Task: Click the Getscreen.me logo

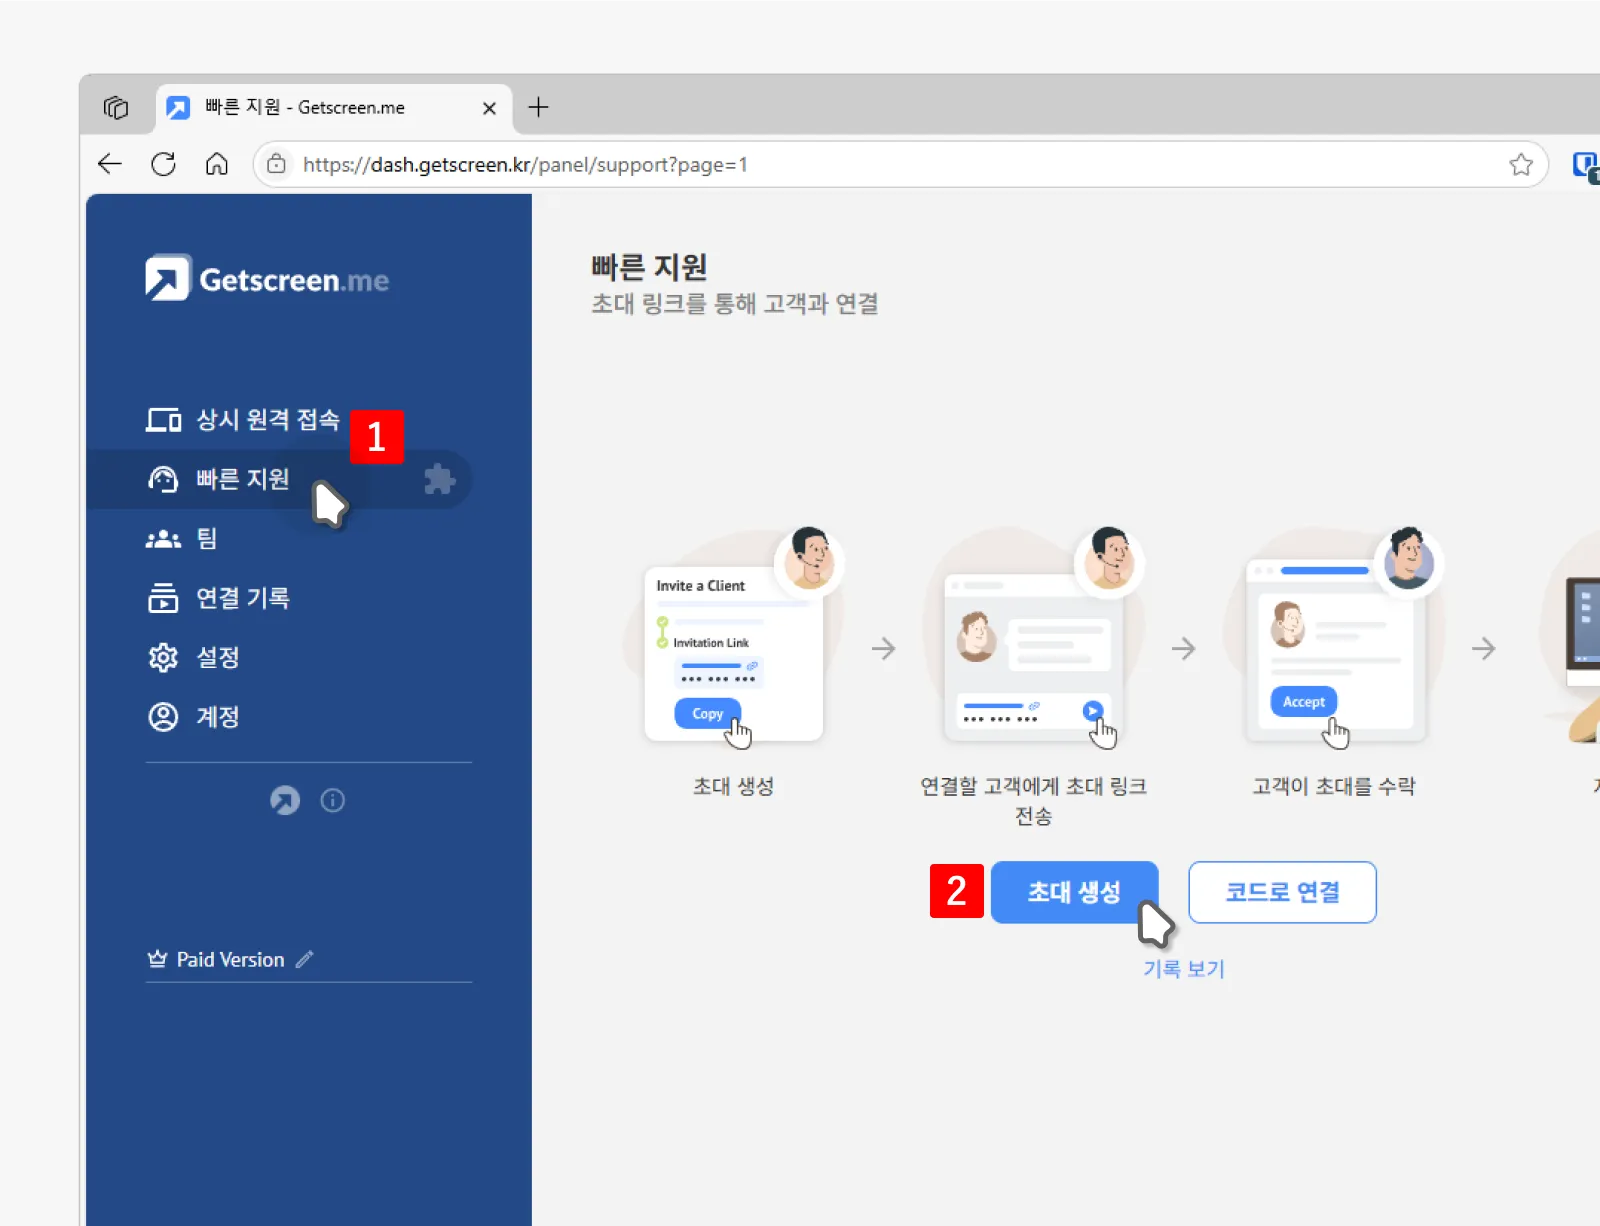Action: [x=266, y=278]
